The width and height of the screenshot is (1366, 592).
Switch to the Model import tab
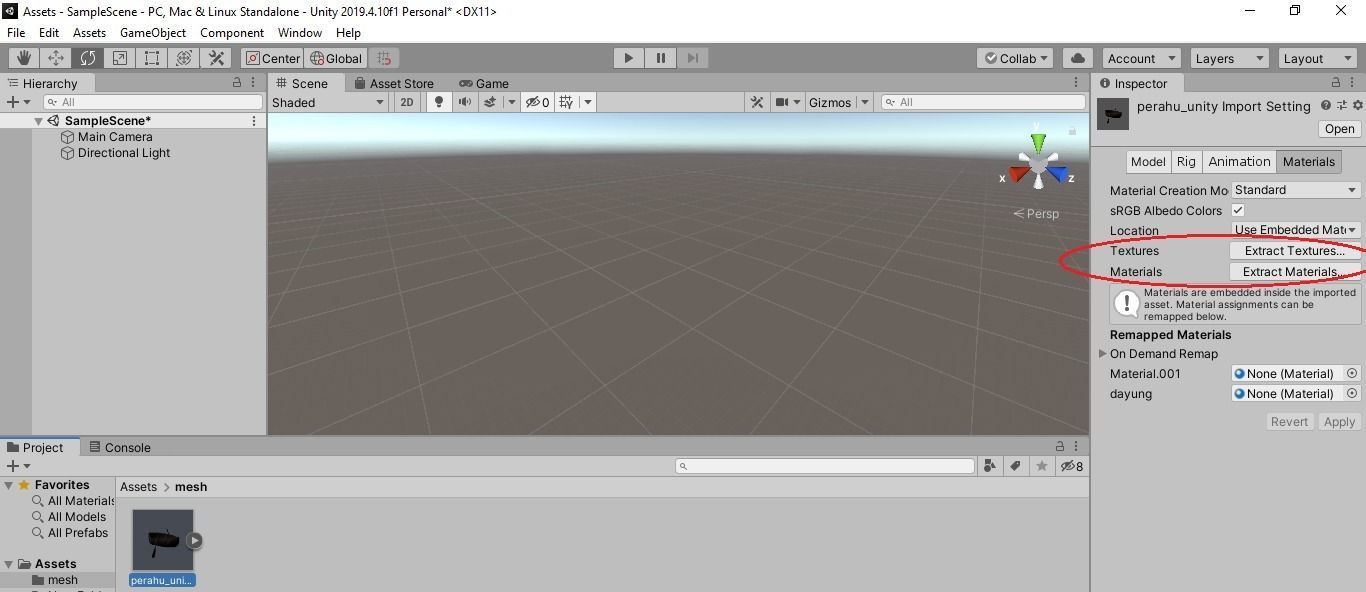[1148, 162]
